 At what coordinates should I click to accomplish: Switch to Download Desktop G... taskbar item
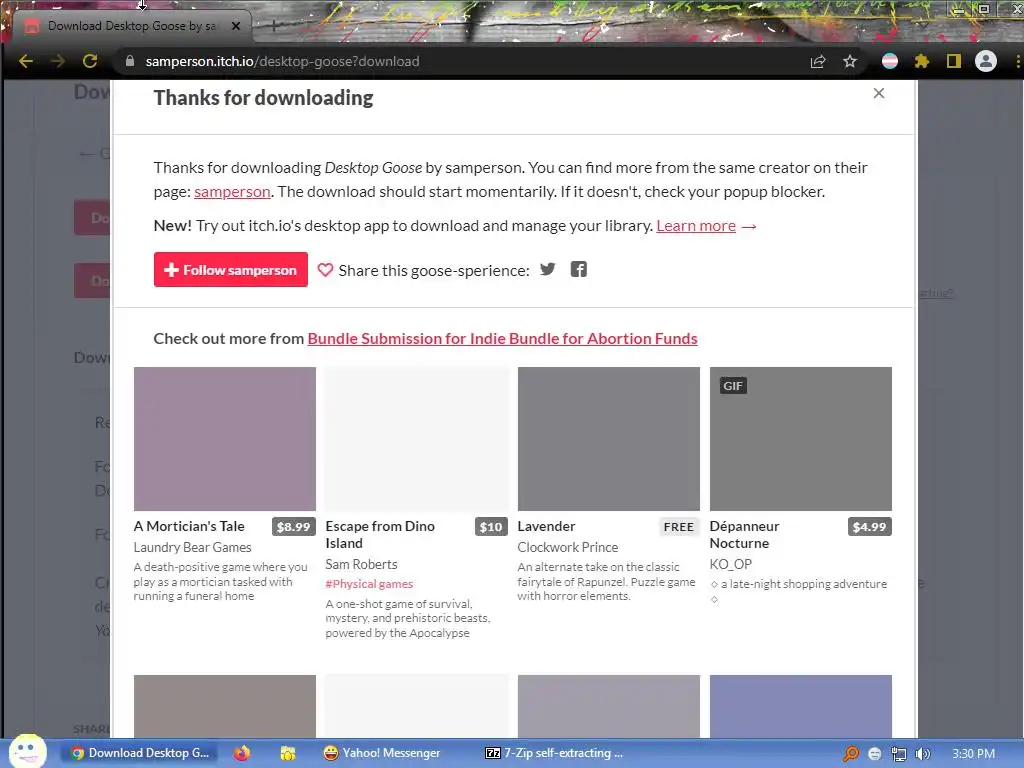[x=140, y=753]
